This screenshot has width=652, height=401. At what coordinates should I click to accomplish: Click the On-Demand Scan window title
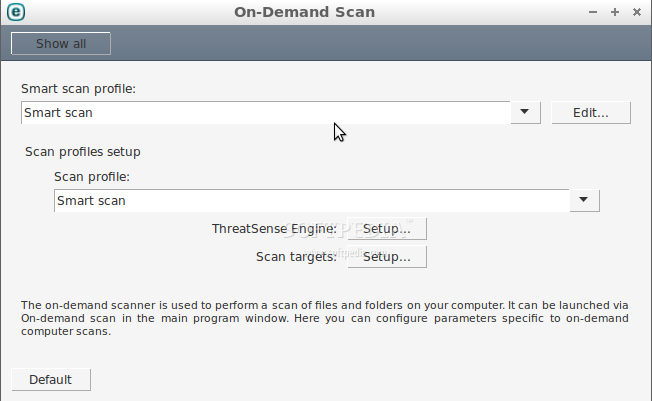click(x=304, y=12)
